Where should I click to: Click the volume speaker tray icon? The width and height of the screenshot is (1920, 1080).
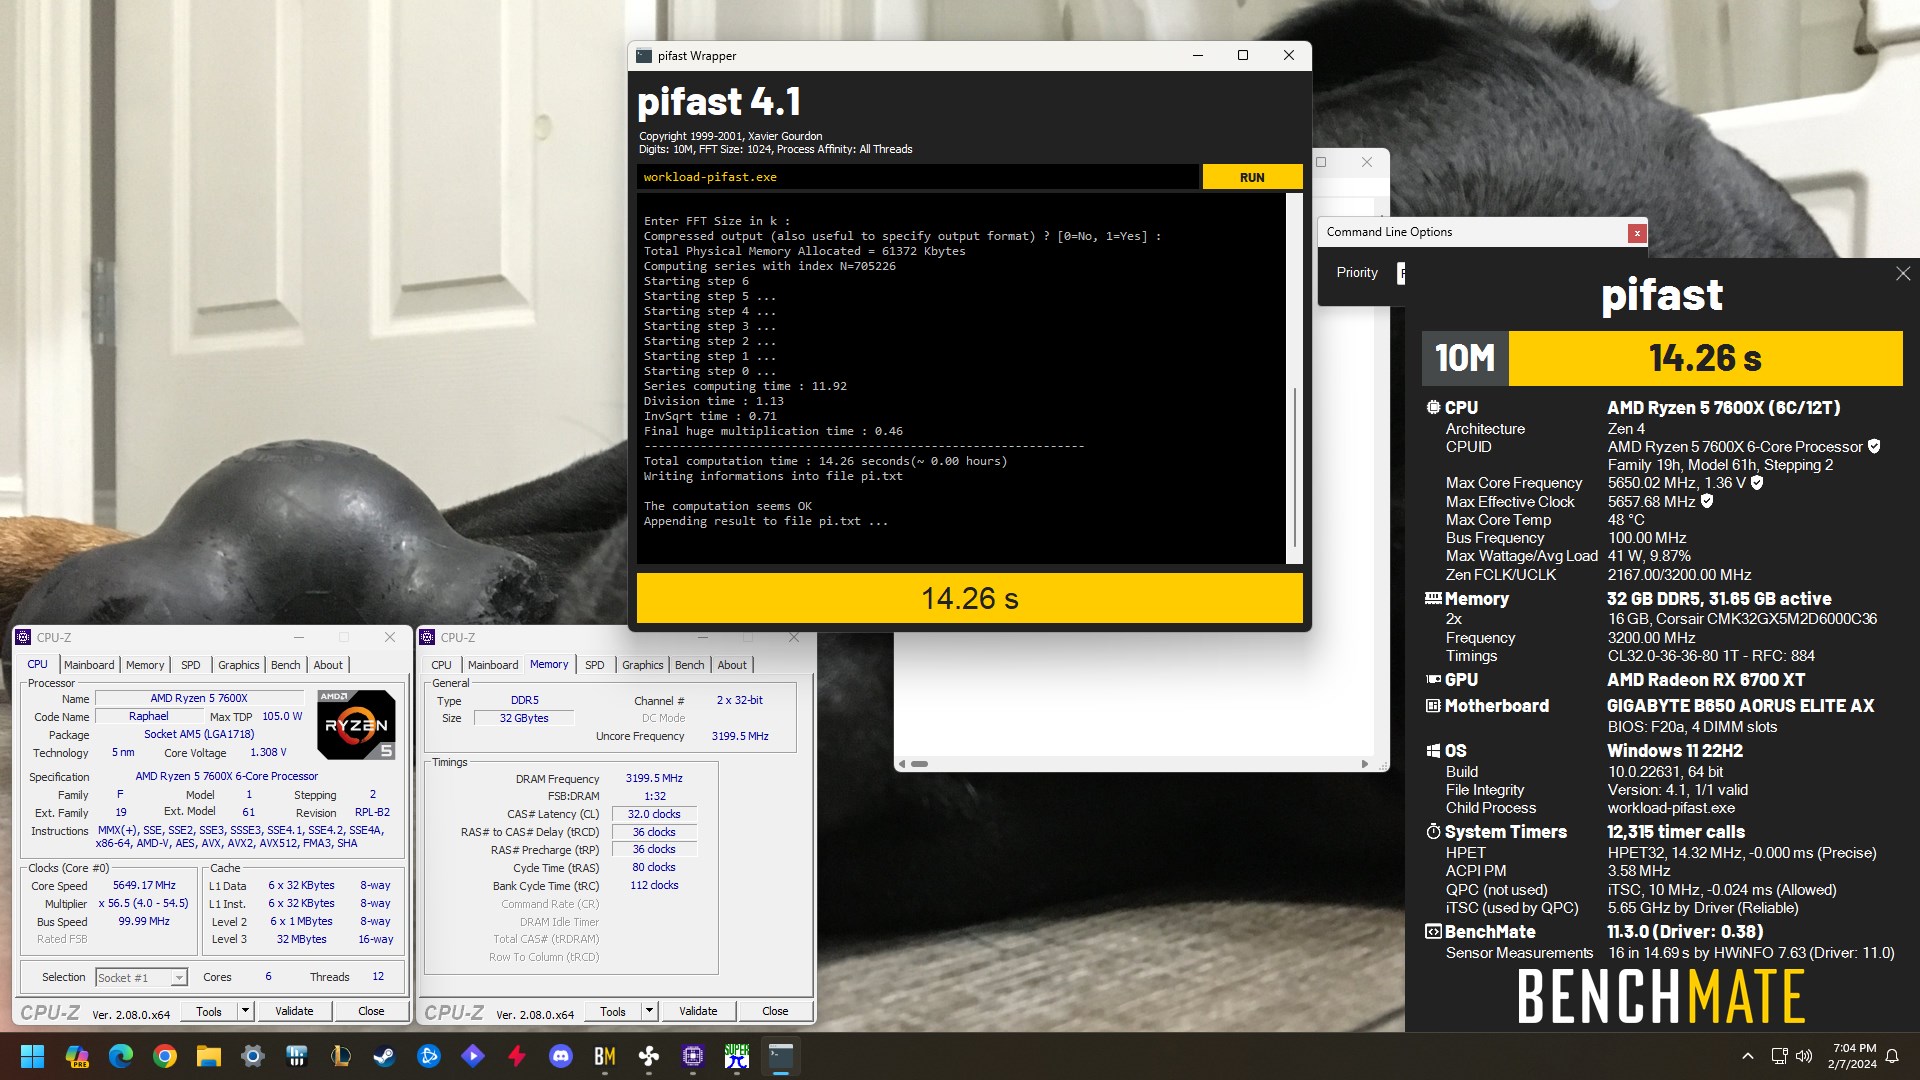tap(1804, 1056)
